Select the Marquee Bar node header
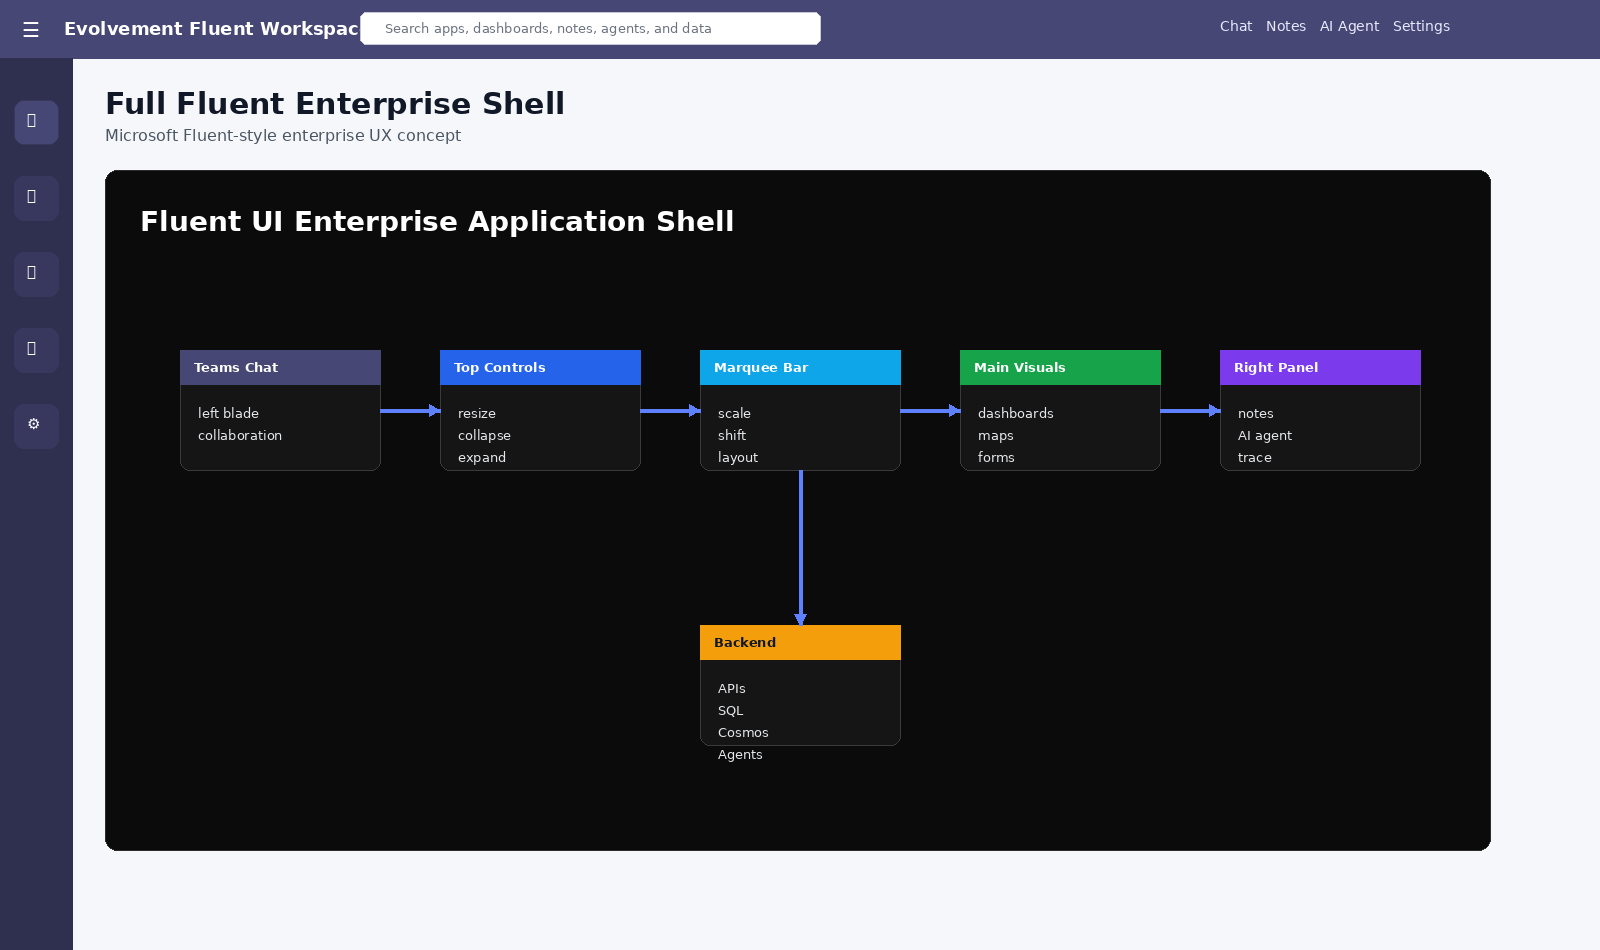Image resolution: width=1600 pixels, height=950 pixels. click(x=800, y=367)
